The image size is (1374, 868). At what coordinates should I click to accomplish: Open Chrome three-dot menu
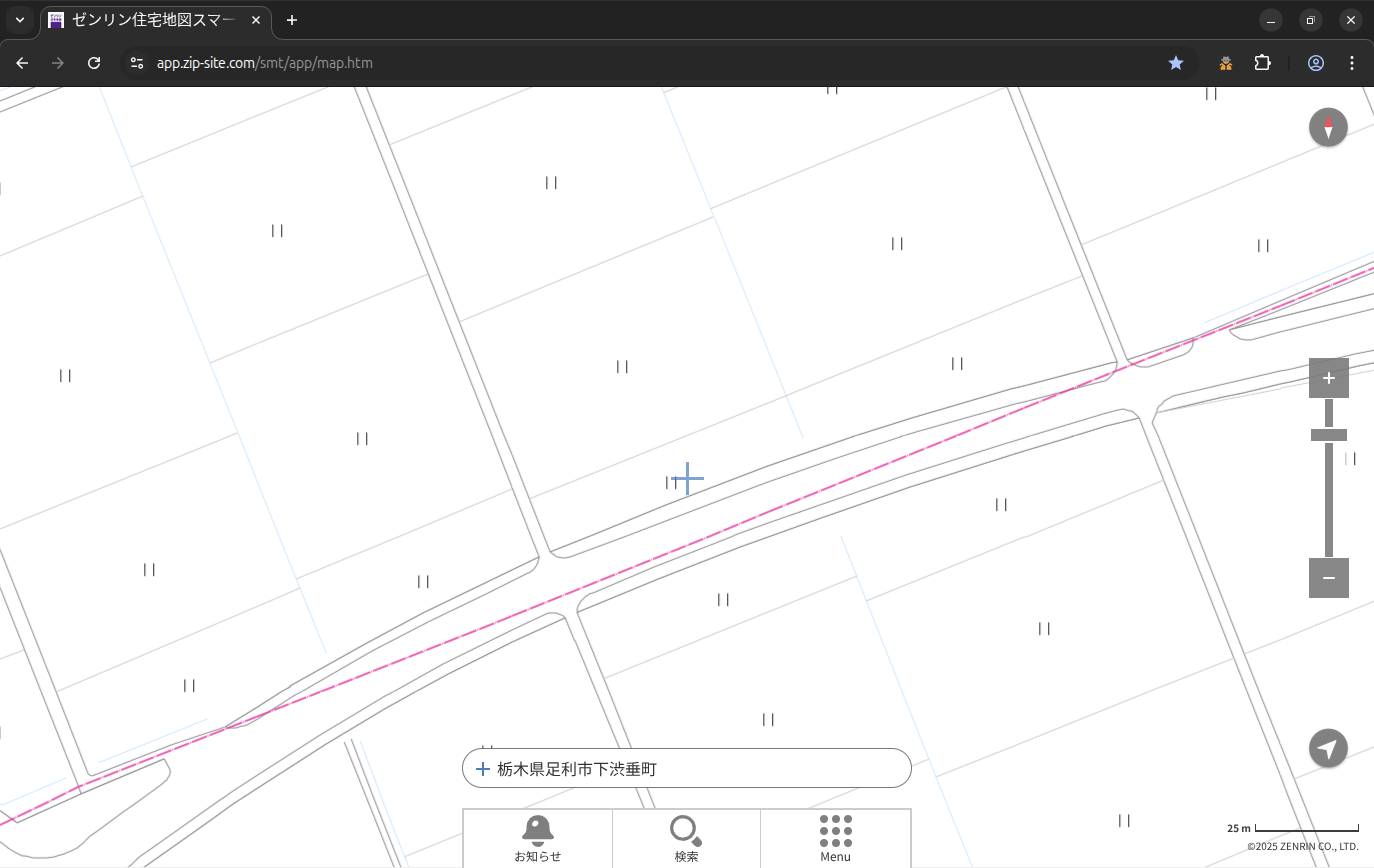(1352, 63)
